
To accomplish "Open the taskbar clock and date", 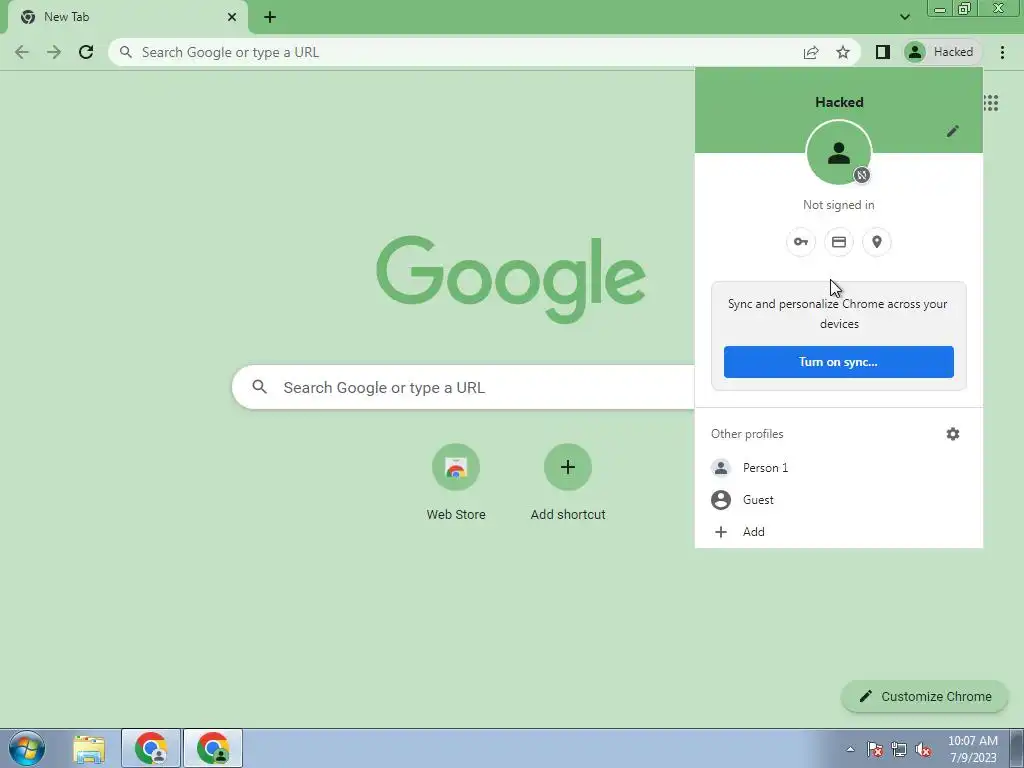I will click(973, 749).
